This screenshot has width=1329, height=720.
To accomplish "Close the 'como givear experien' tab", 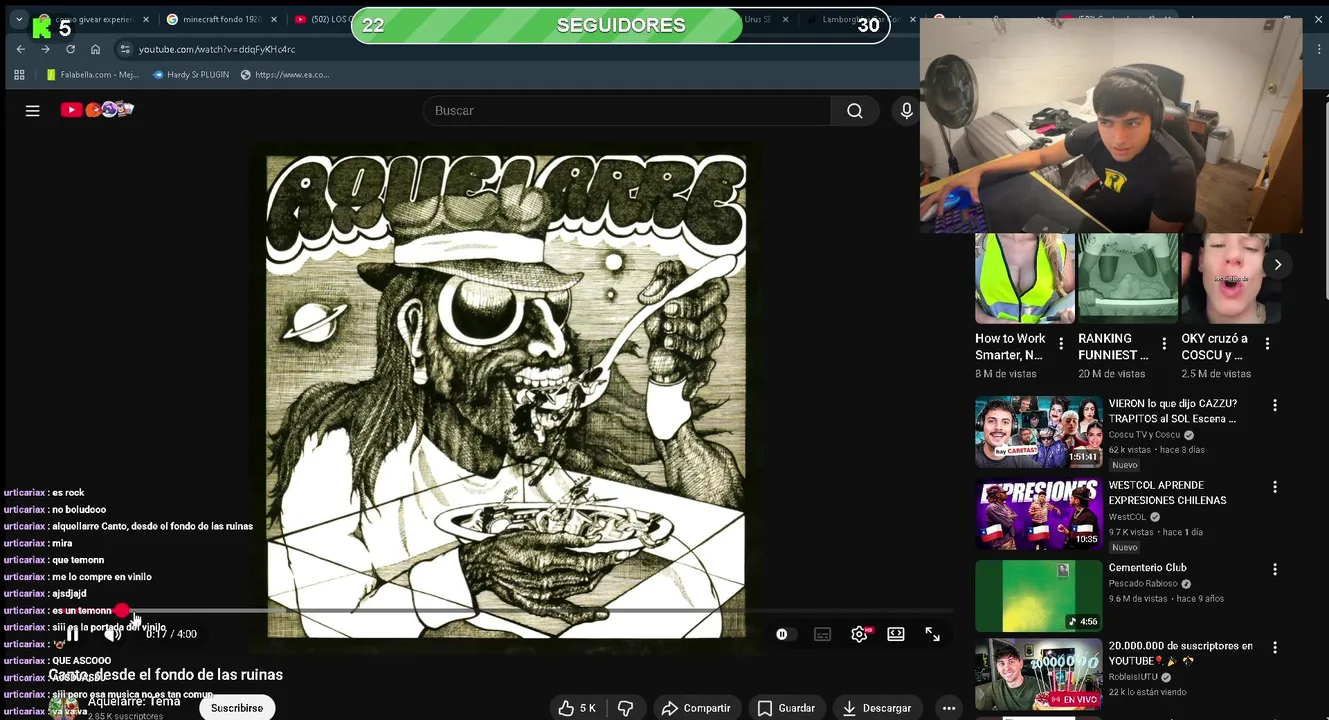I will pos(145,20).
